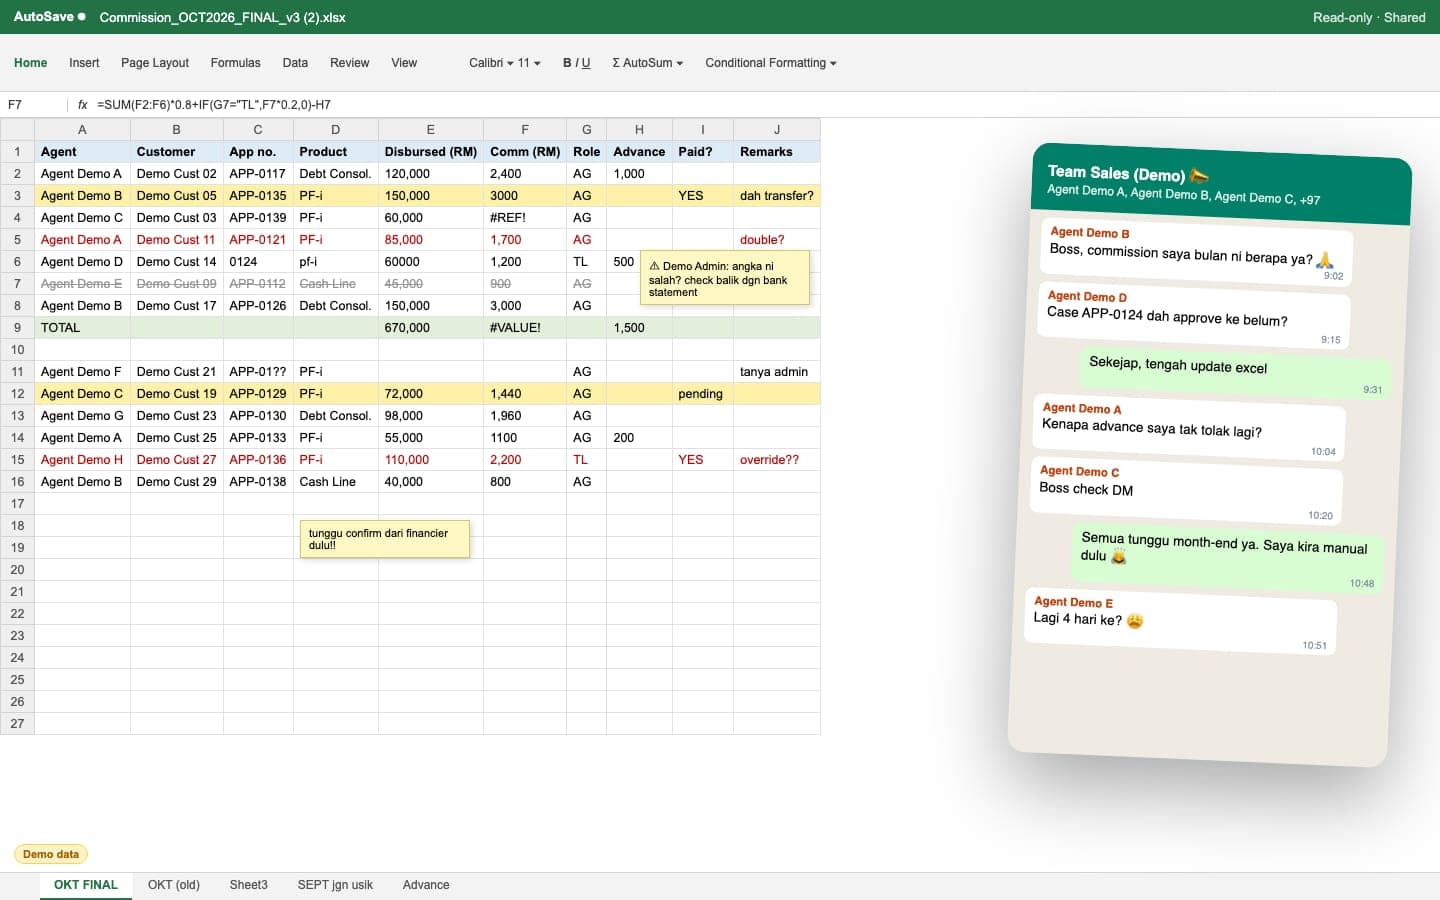
Task: Click the 'override??' remark cell
Action: pos(777,460)
